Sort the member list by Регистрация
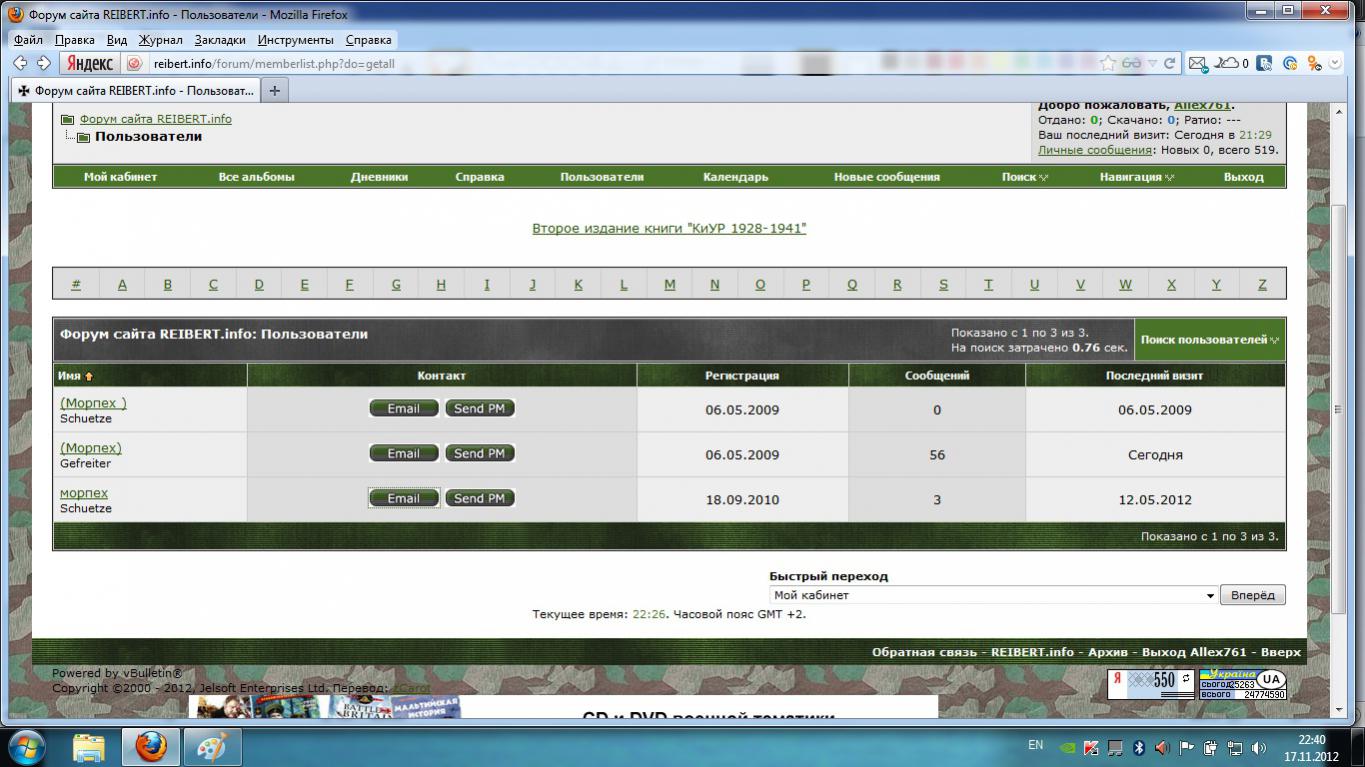Image resolution: width=1365 pixels, height=767 pixels. coord(742,376)
